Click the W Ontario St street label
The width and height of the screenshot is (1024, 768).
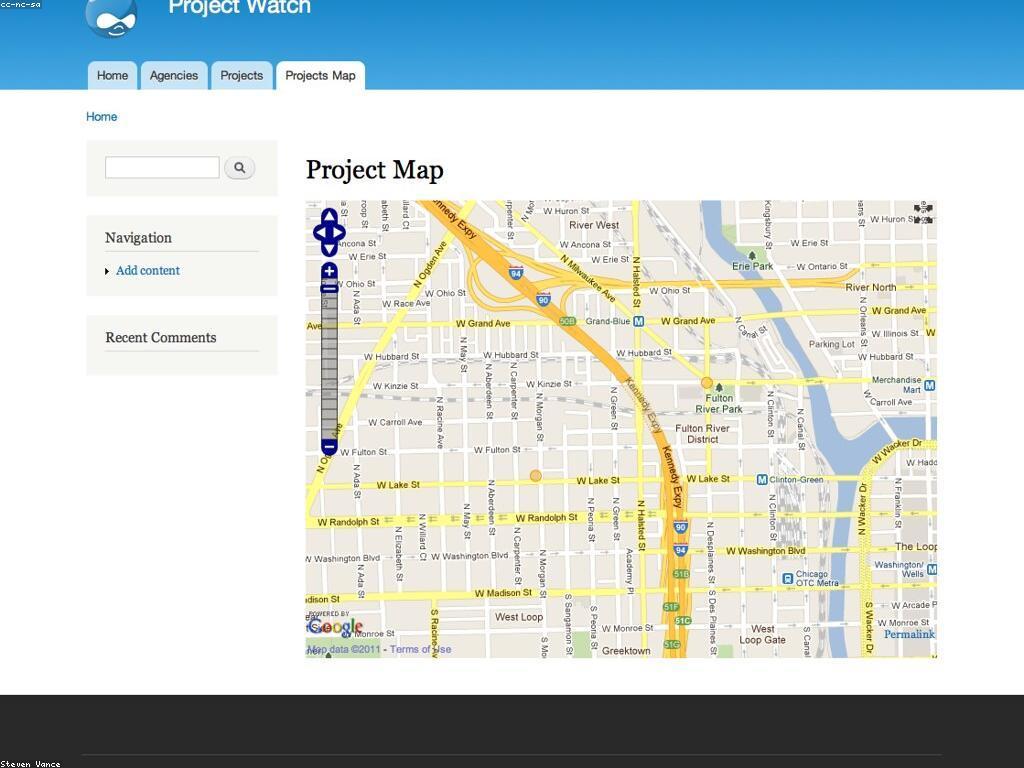point(822,266)
